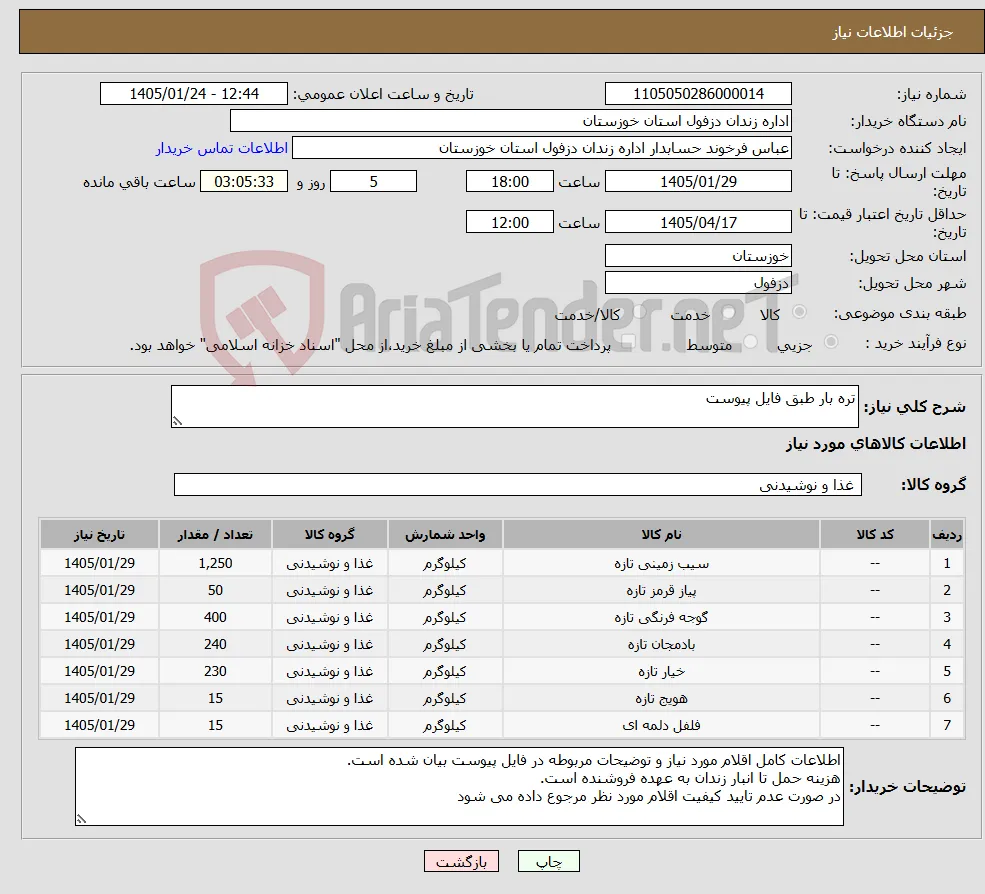Open buyer contact info link اطلاعات تماس خریدار
This screenshot has height=894, width=985.
coord(222,148)
